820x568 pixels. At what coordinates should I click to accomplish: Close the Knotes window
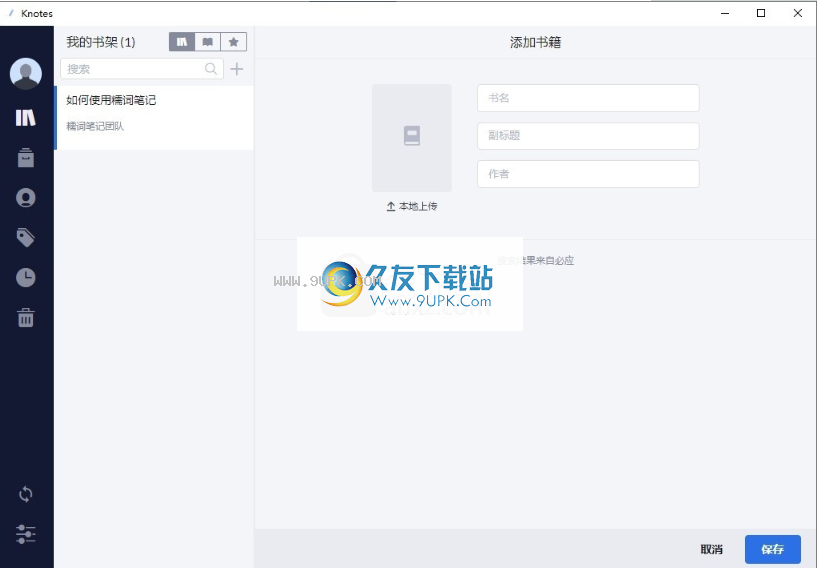[x=798, y=13]
